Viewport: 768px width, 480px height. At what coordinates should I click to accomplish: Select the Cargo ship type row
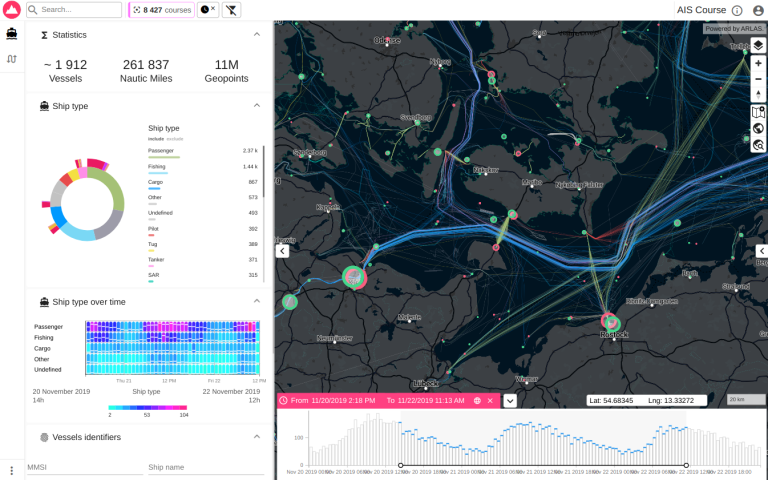pyautogui.click(x=203, y=184)
